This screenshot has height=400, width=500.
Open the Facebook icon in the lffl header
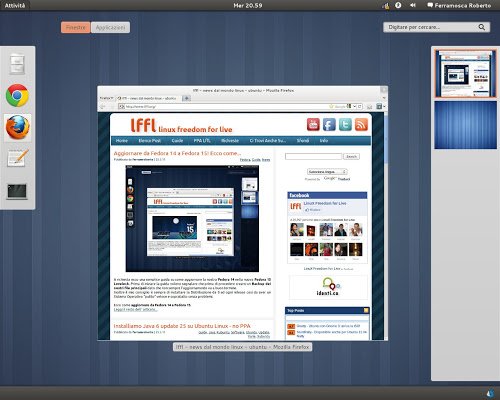pyautogui.click(x=329, y=125)
